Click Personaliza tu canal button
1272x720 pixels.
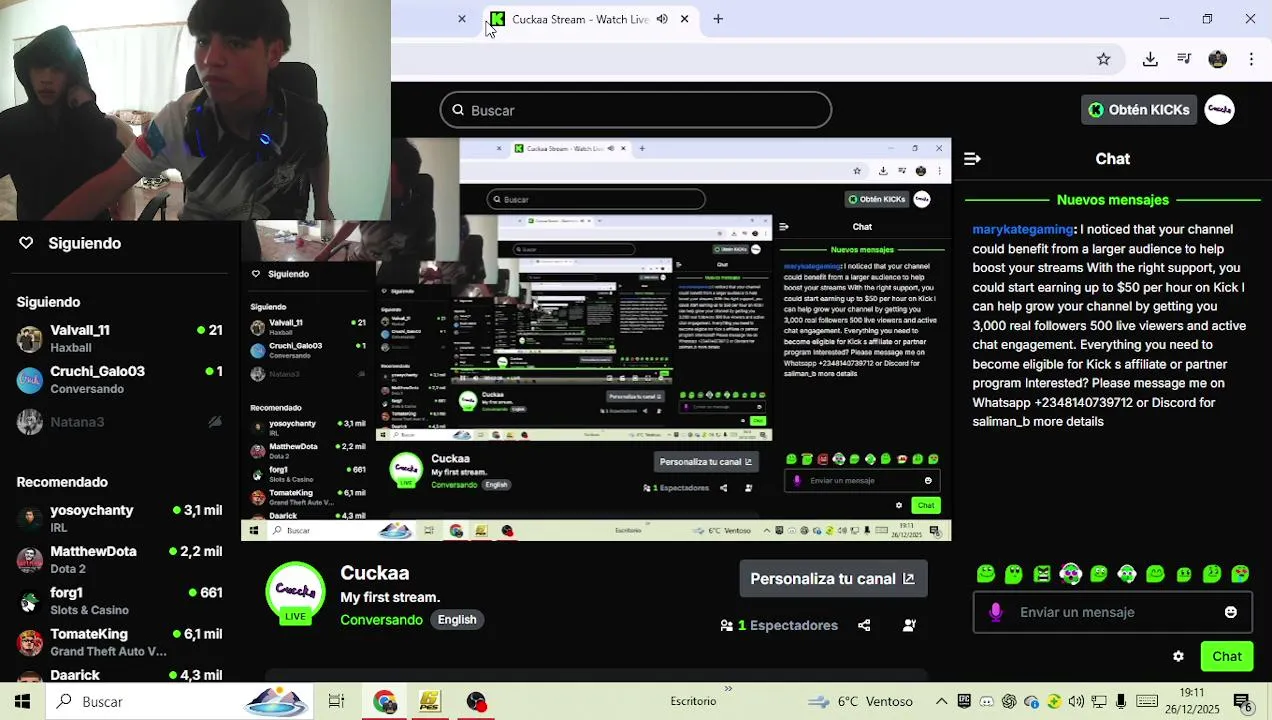[833, 578]
